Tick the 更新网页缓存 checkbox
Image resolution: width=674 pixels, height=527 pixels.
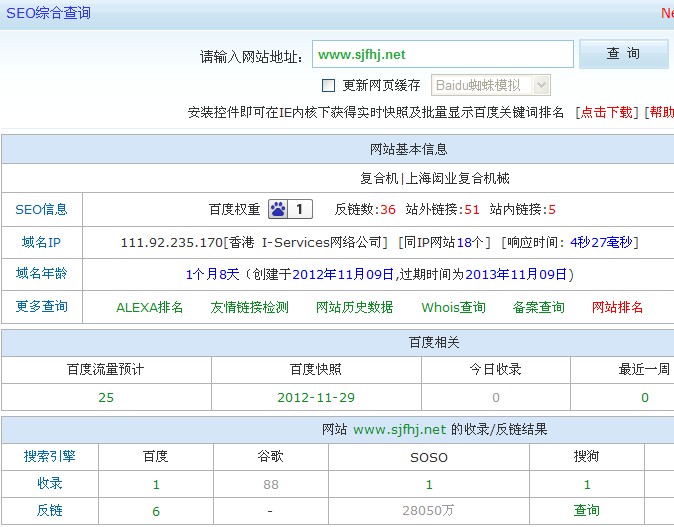(x=328, y=86)
